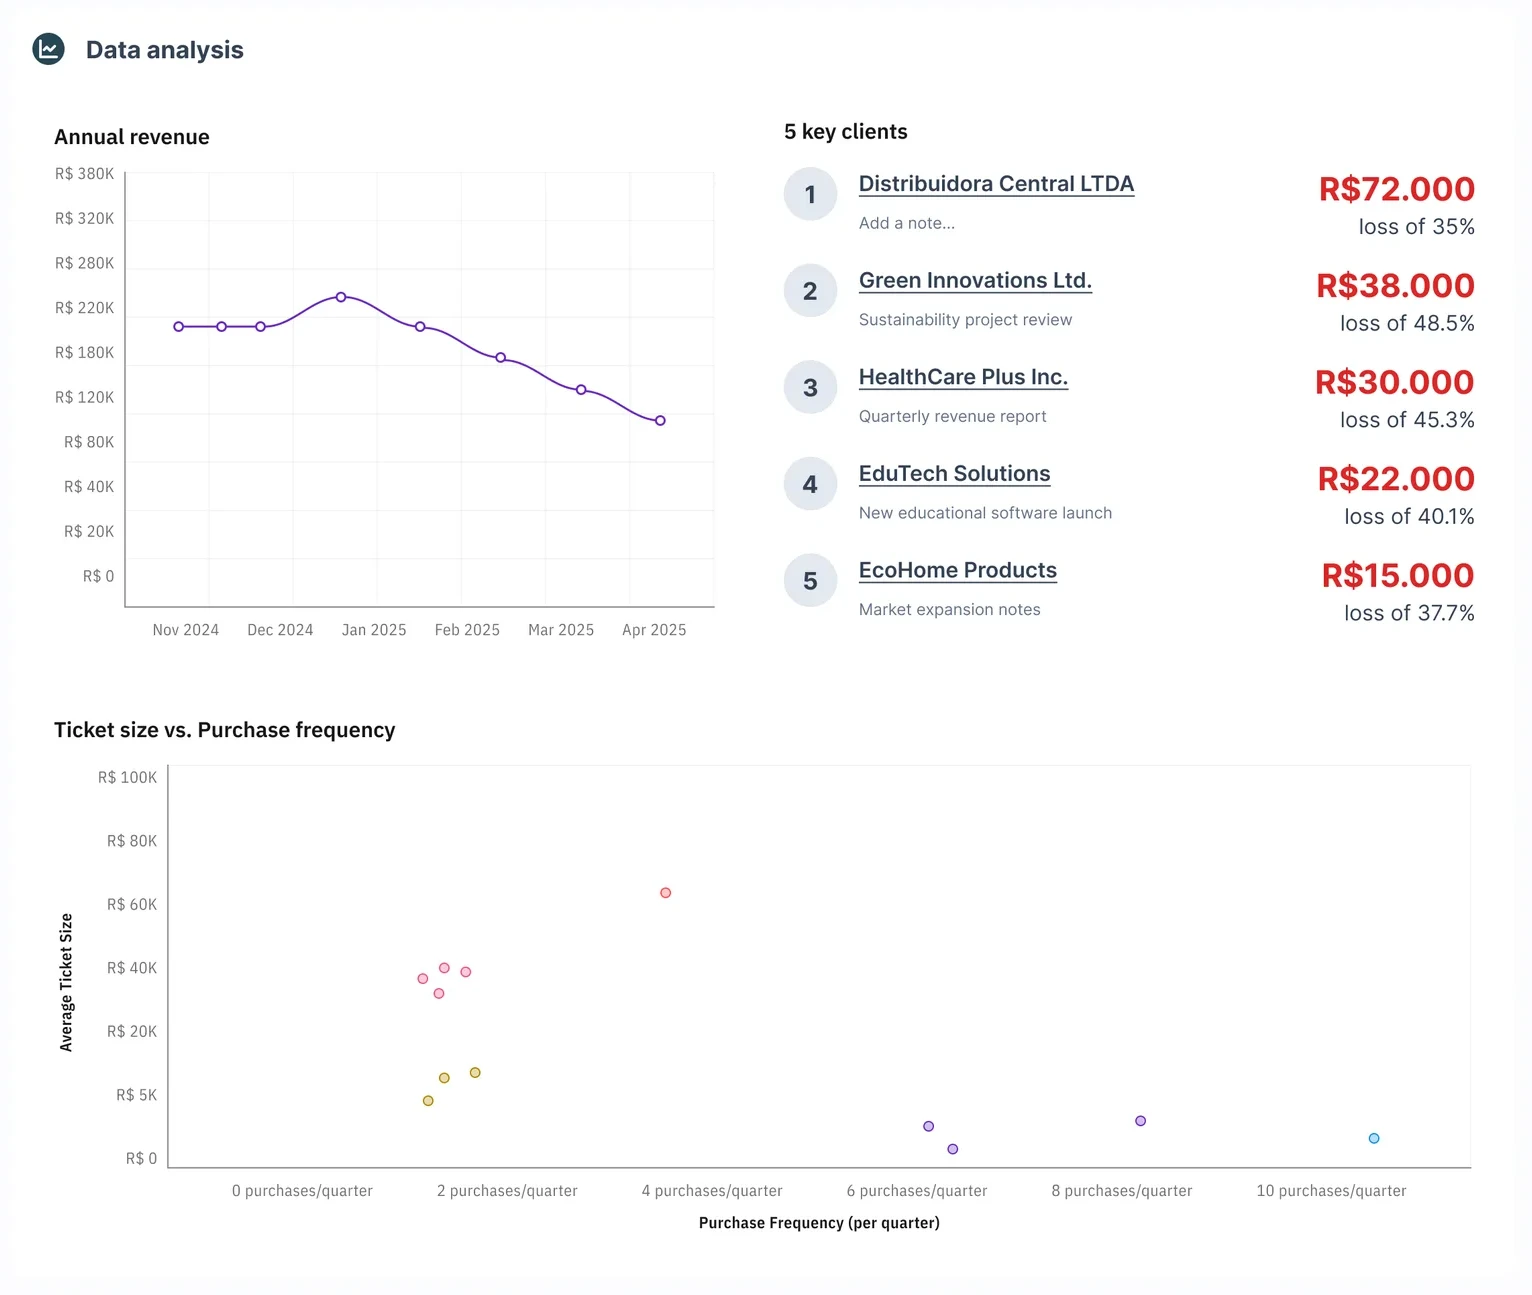This screenshot has height=1295, width=1532.
Task: Click the Average Ticket Size axis label
Action: point(66,983)
